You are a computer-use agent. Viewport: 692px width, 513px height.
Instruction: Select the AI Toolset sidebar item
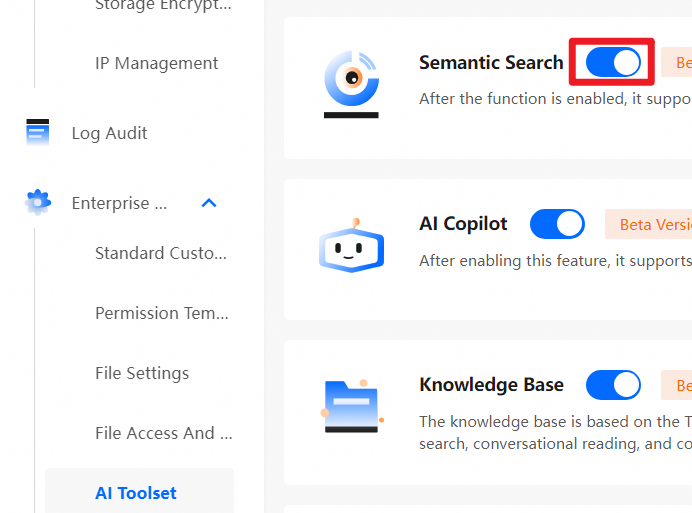(136, 493)
